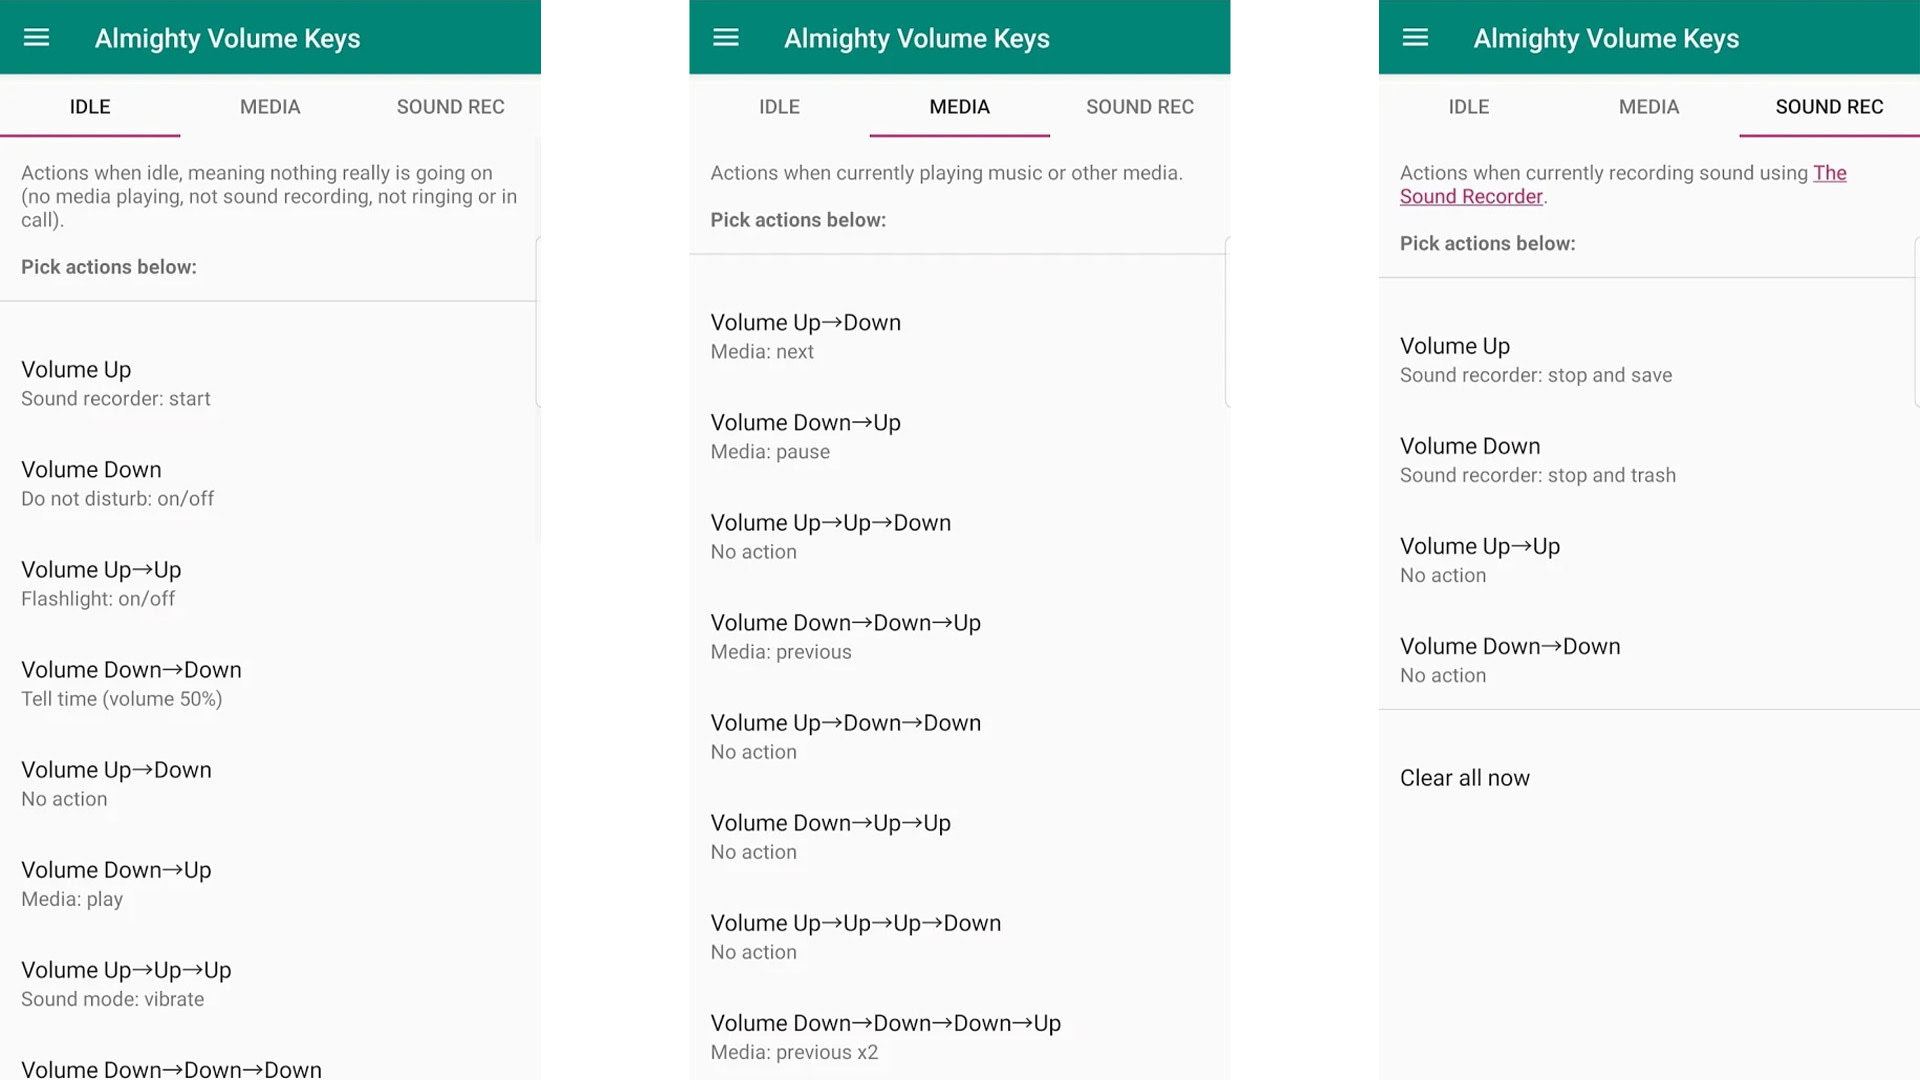Tap Clear all now option
1920x1080 pixels.
(x=1464, y=778)
